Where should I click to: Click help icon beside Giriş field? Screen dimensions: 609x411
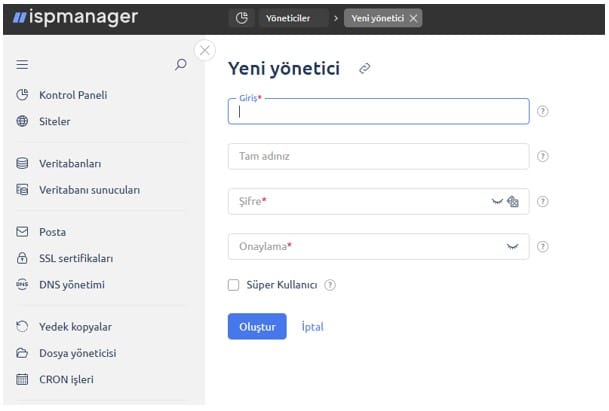[x=543, y=111]
